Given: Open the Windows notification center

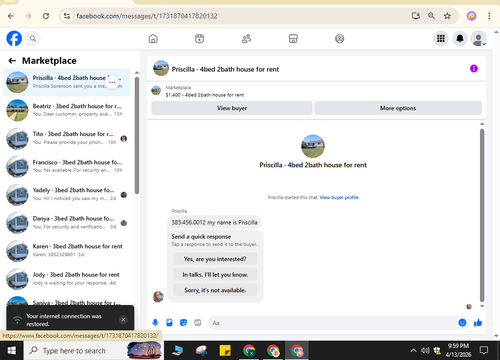Looking at the screenshot, I should tap(484, 350).
